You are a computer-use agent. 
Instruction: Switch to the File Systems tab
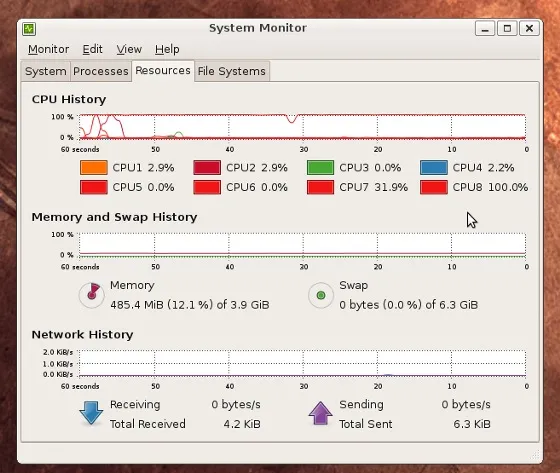[232, 71]
